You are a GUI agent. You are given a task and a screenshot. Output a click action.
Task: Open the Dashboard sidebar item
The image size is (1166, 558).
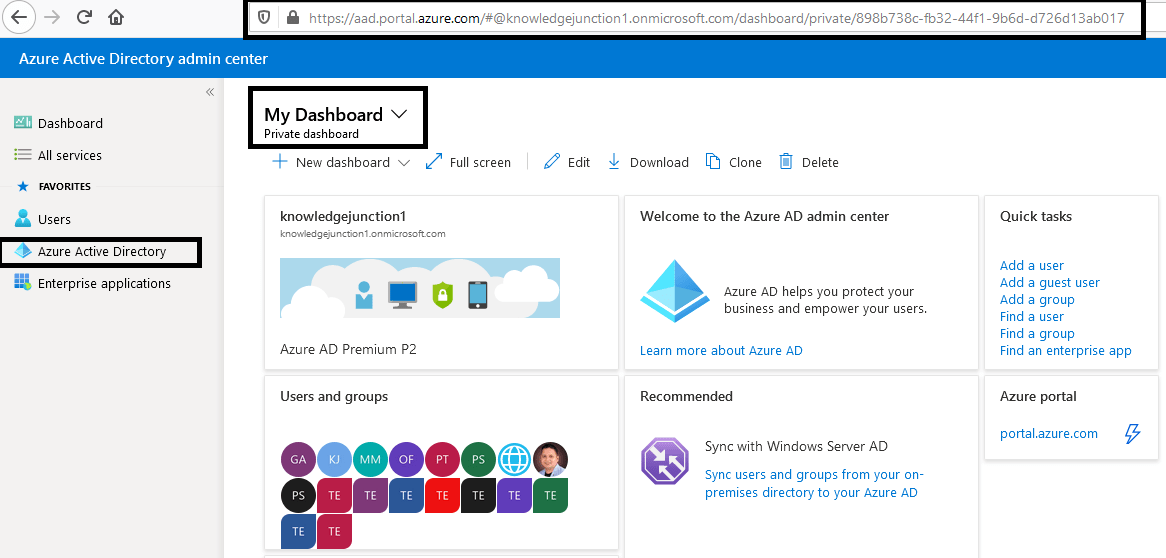point(59,123)
